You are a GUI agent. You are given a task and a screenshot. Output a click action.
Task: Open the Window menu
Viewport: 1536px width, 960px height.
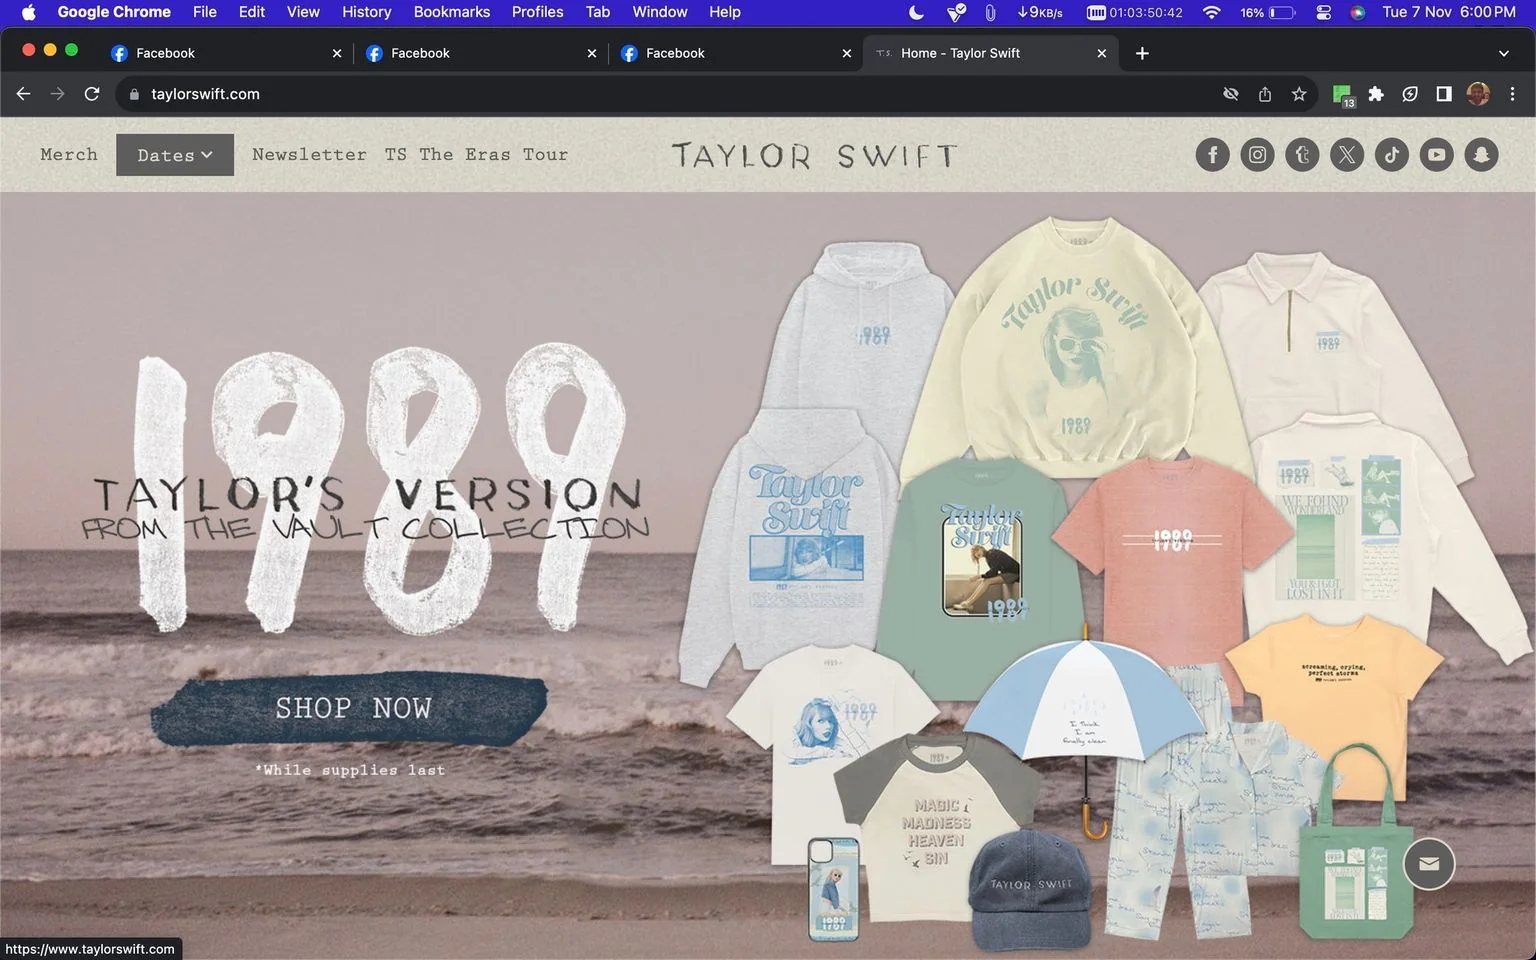click(x=660, y=12)
